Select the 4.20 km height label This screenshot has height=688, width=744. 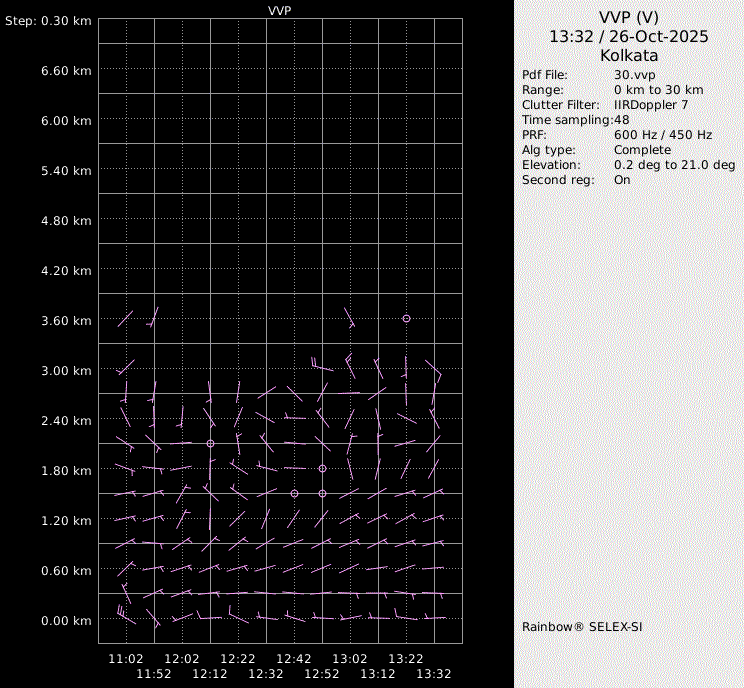(x=66, y=271)
